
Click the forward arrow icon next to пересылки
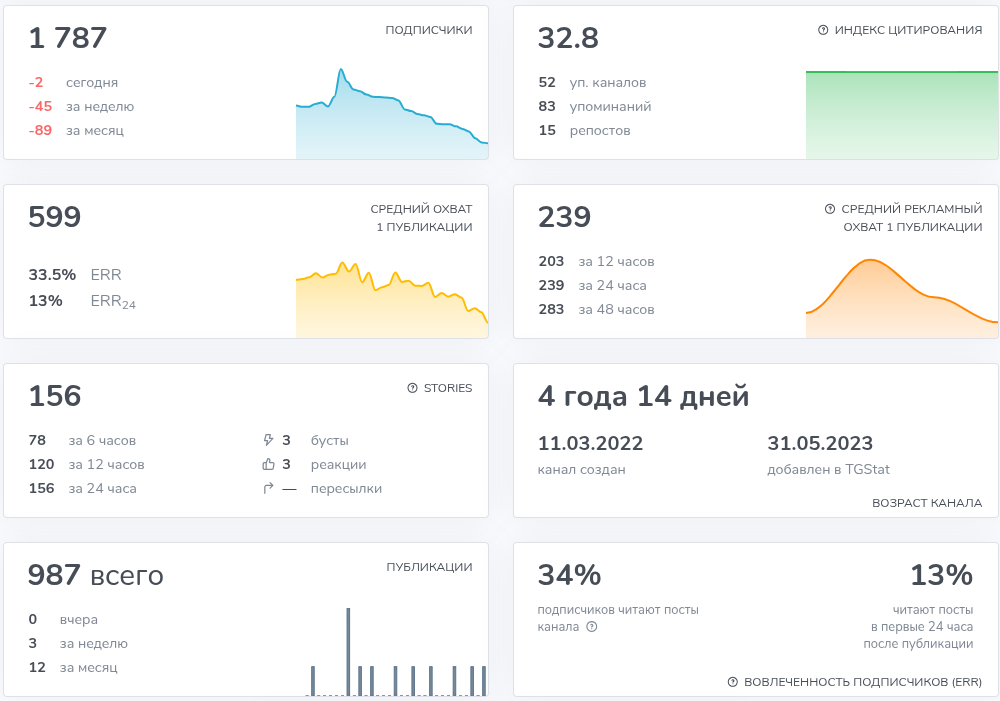(267, 489)
